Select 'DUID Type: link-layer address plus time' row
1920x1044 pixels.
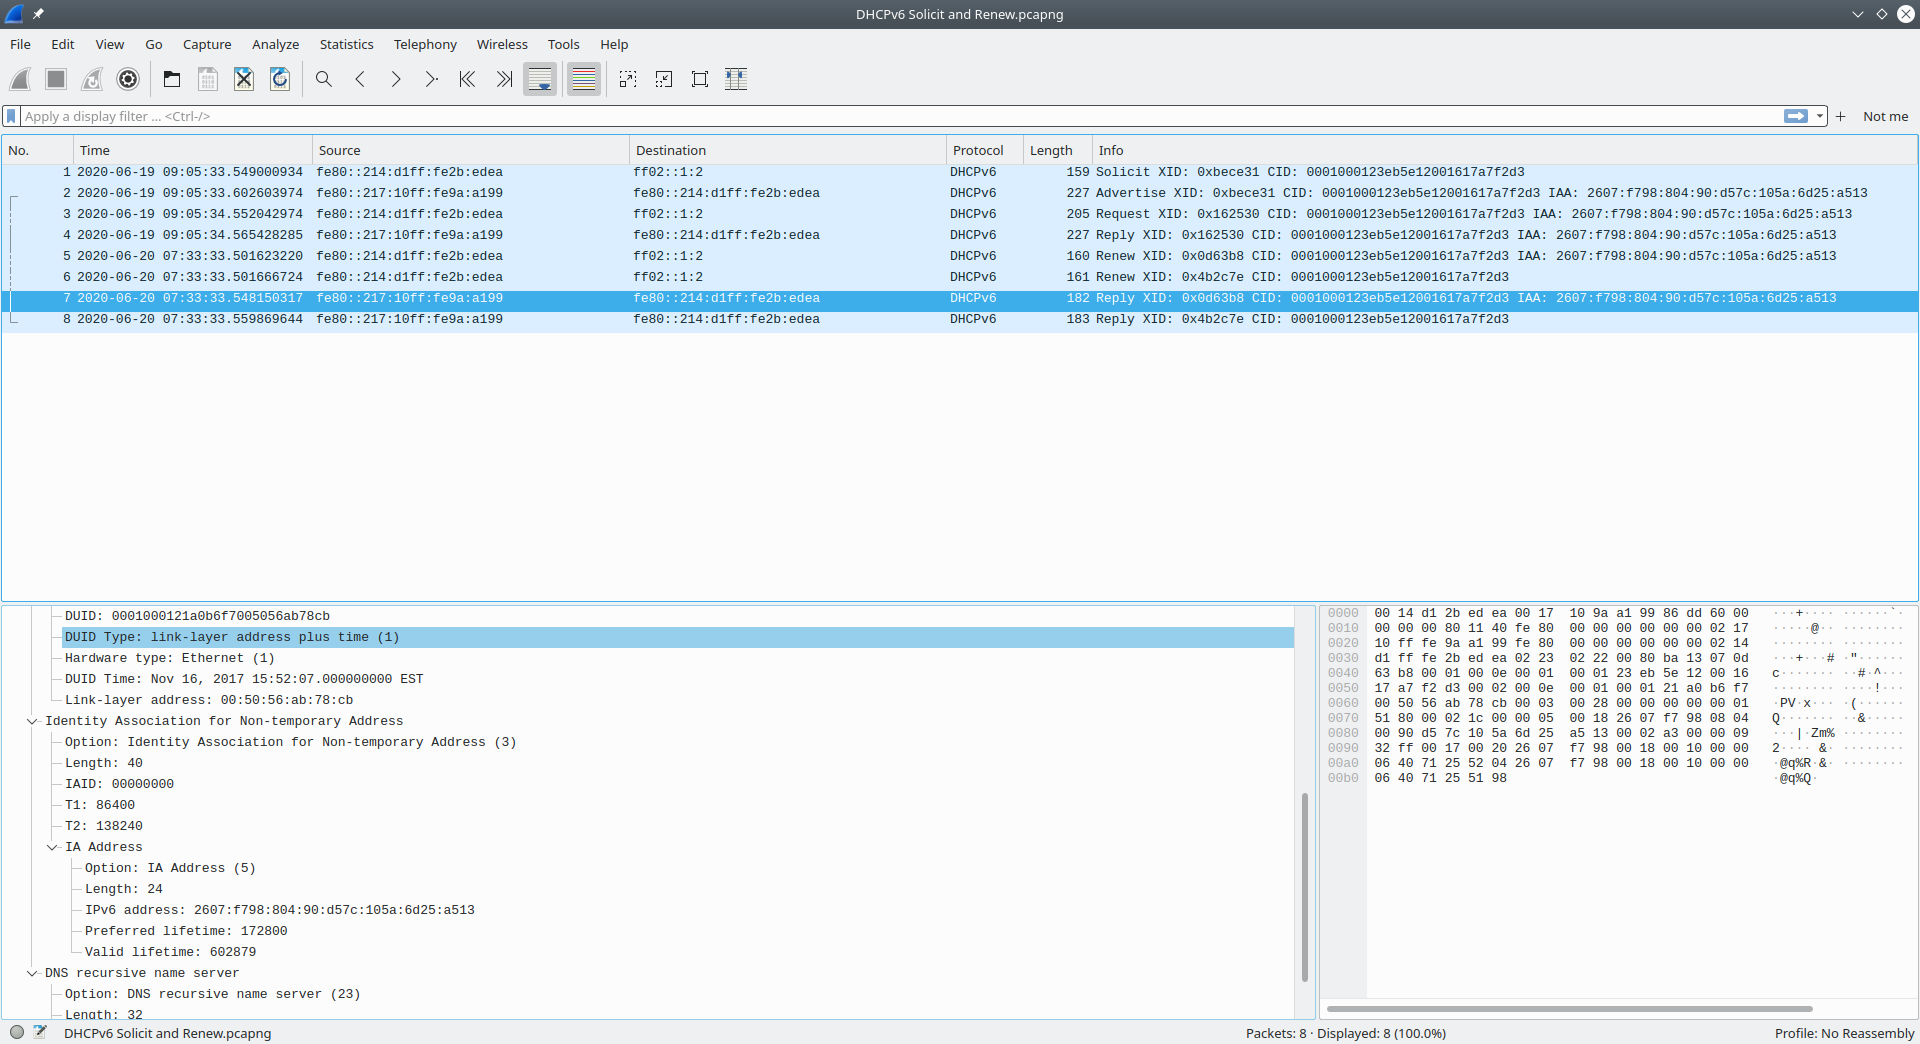[x=678, y=637]
